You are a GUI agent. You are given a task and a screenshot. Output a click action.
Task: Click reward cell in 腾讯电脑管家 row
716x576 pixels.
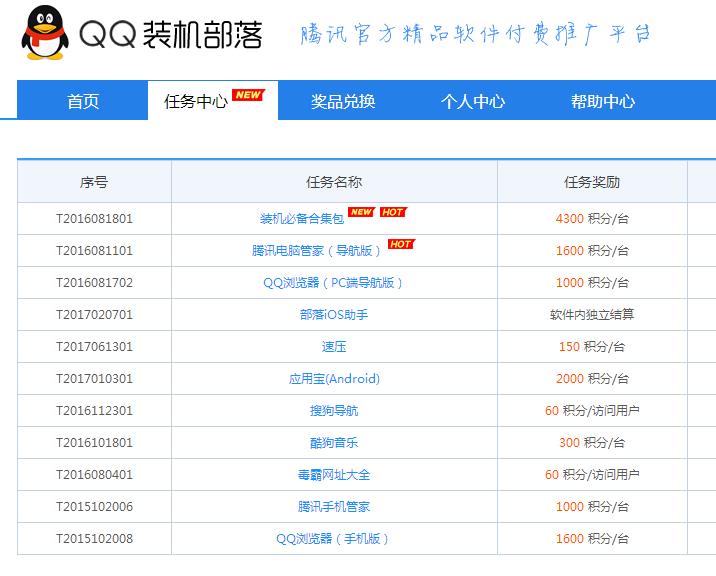tap(592, 251)
